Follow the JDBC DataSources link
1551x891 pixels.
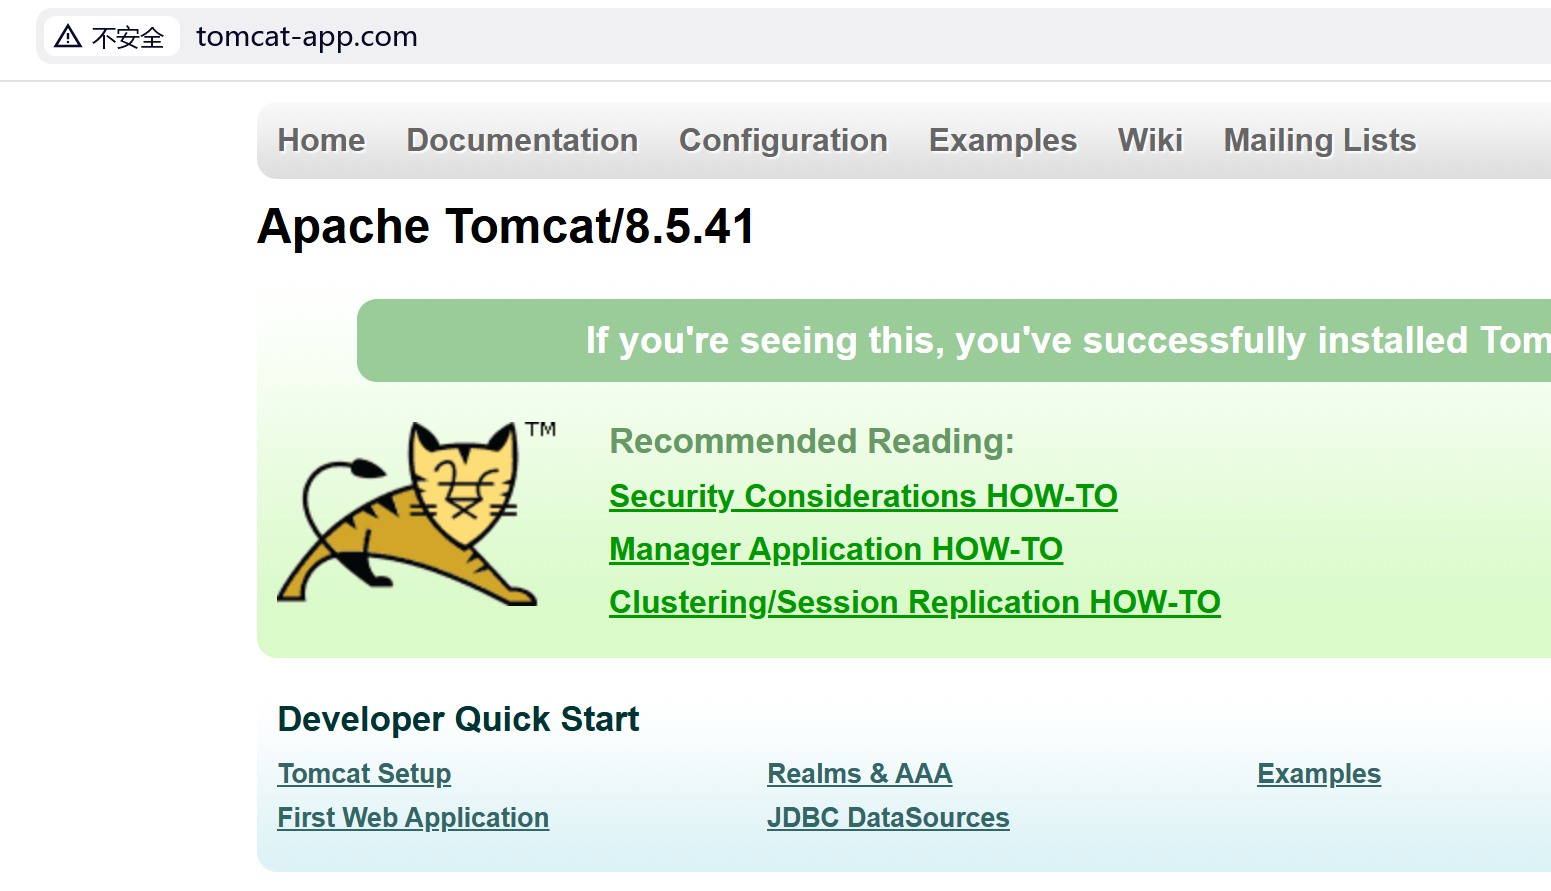[888, 818]
